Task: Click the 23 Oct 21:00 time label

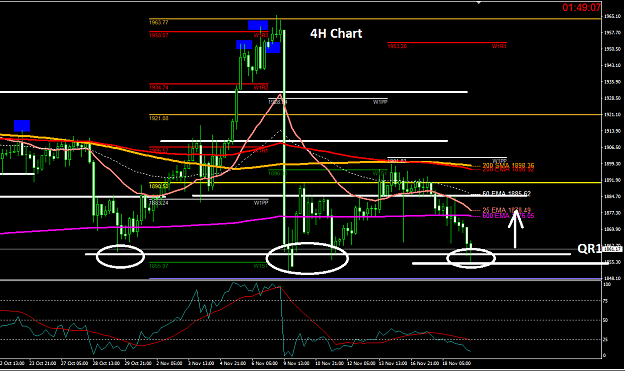Action: (x=43, y=363)
